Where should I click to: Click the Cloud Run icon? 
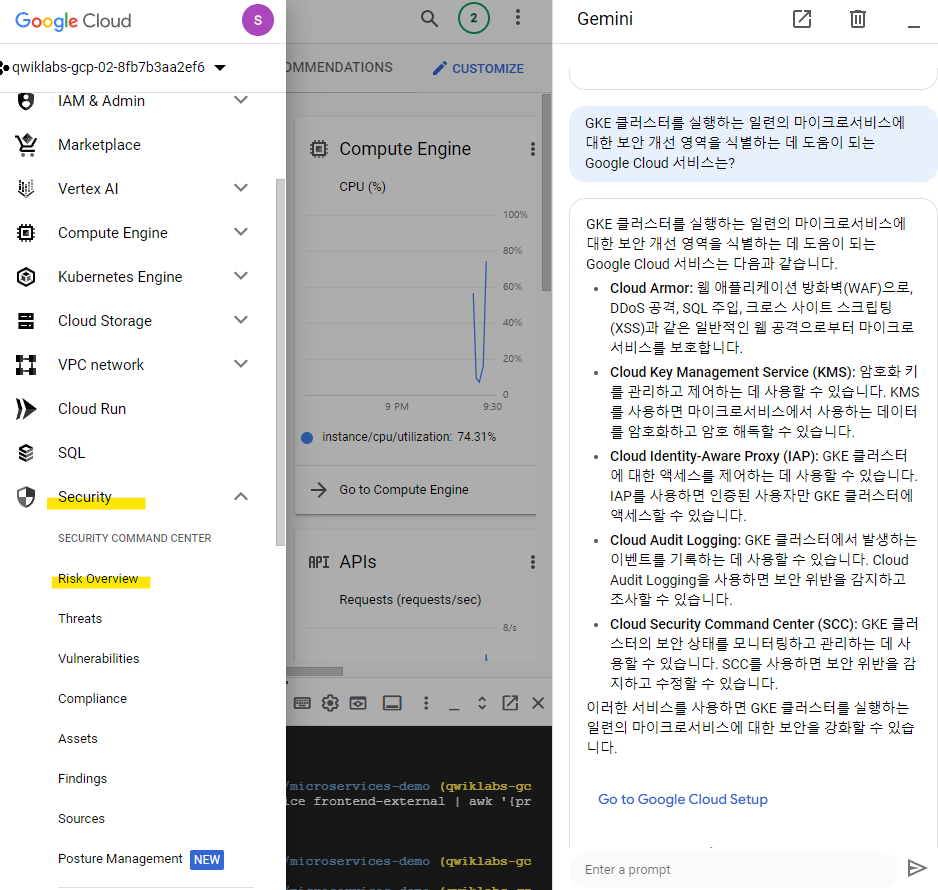(26, 409)
